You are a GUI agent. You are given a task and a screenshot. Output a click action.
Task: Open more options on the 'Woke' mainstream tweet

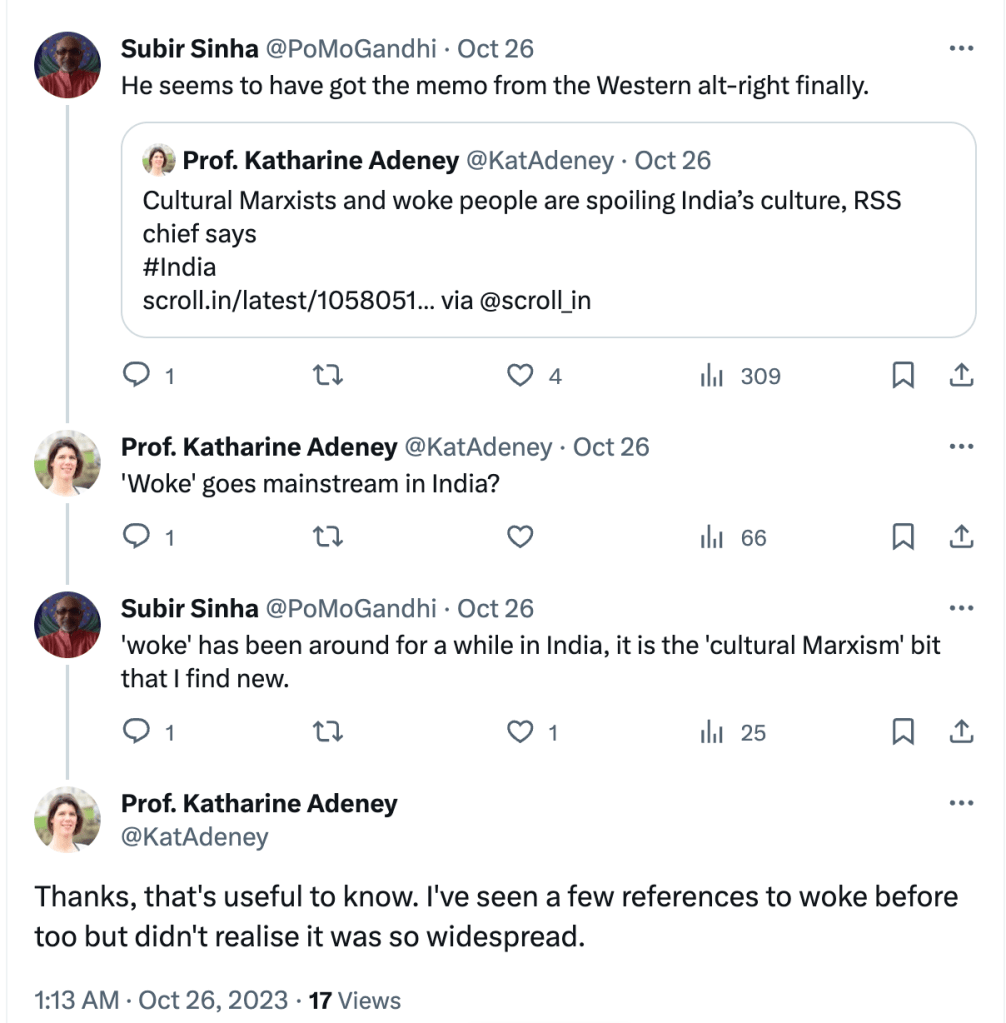coord(960,446)
